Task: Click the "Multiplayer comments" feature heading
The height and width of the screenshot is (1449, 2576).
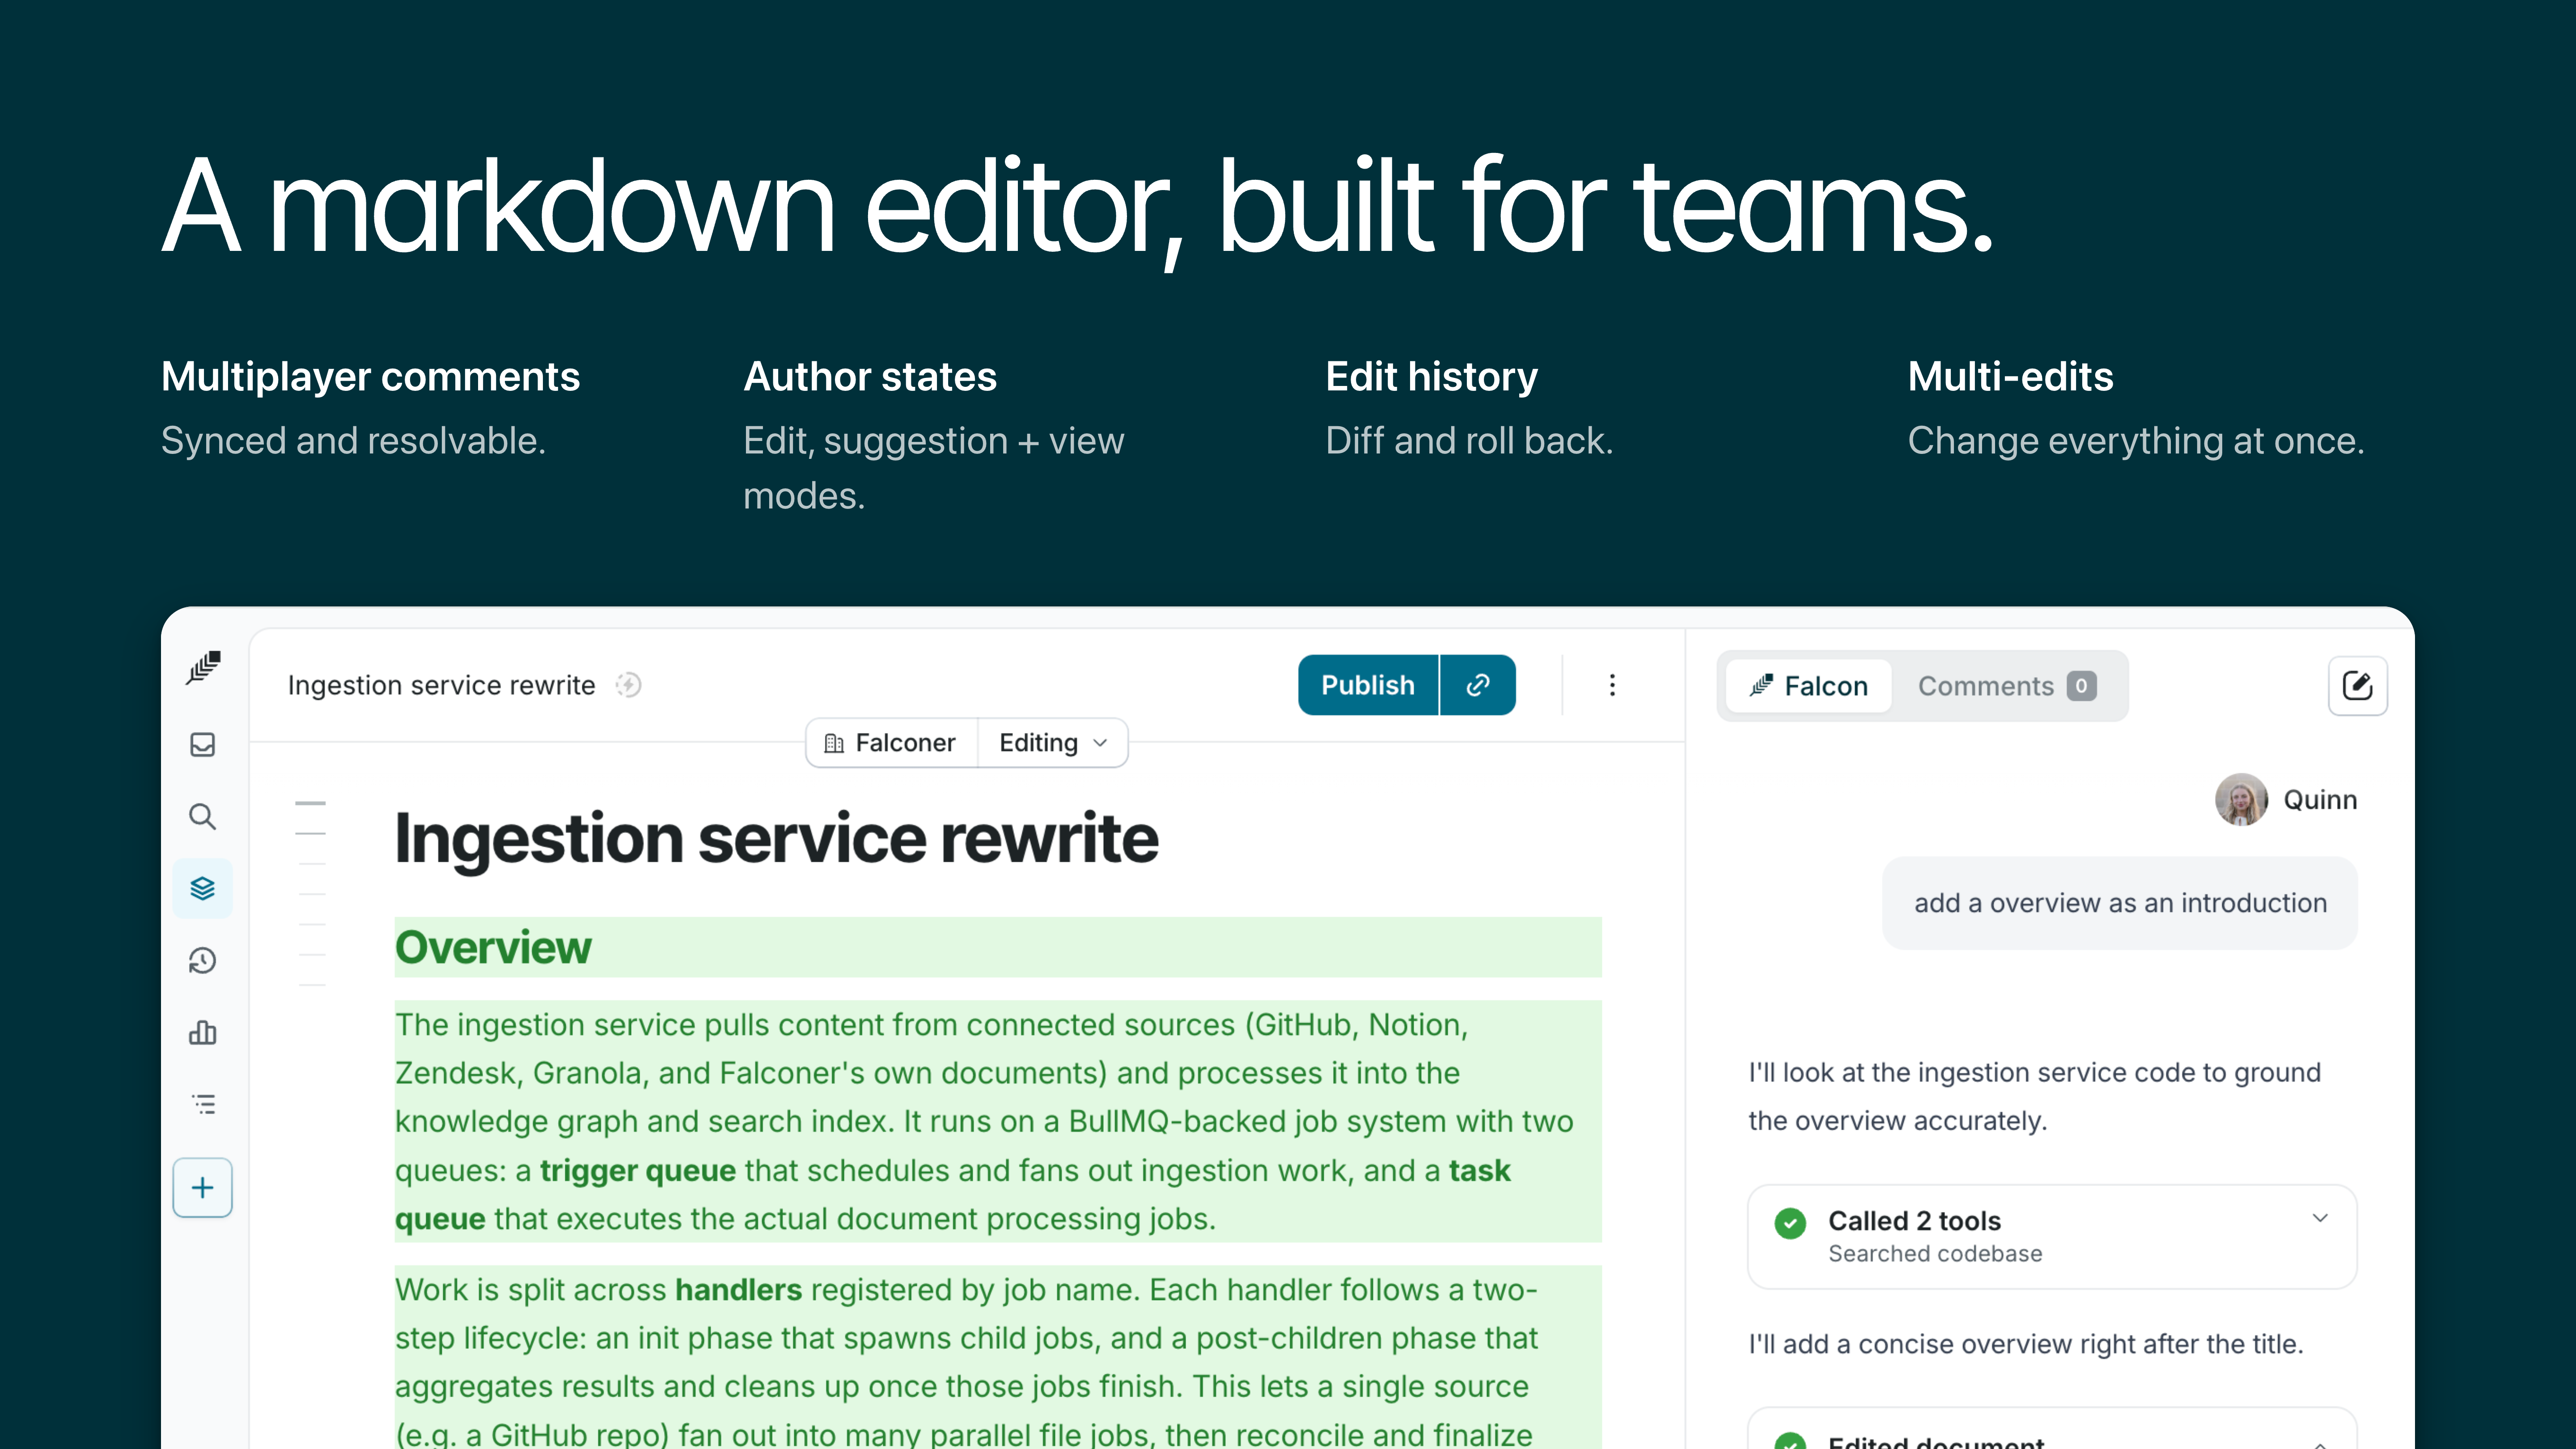Action: tap(371, 377)
